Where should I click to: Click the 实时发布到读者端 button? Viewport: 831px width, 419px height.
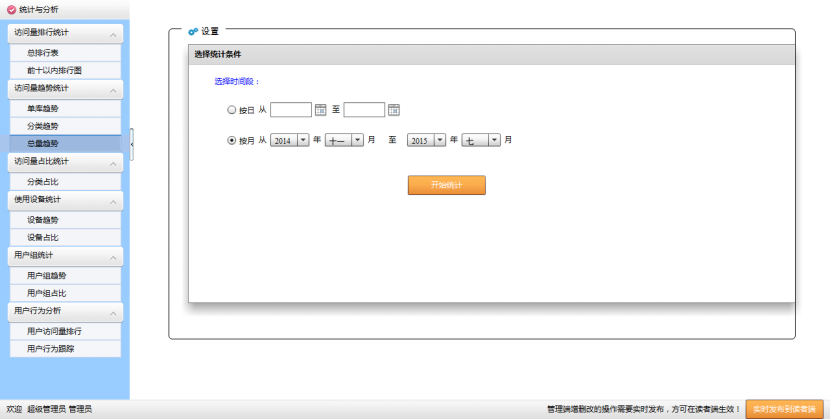click(784, 409)
